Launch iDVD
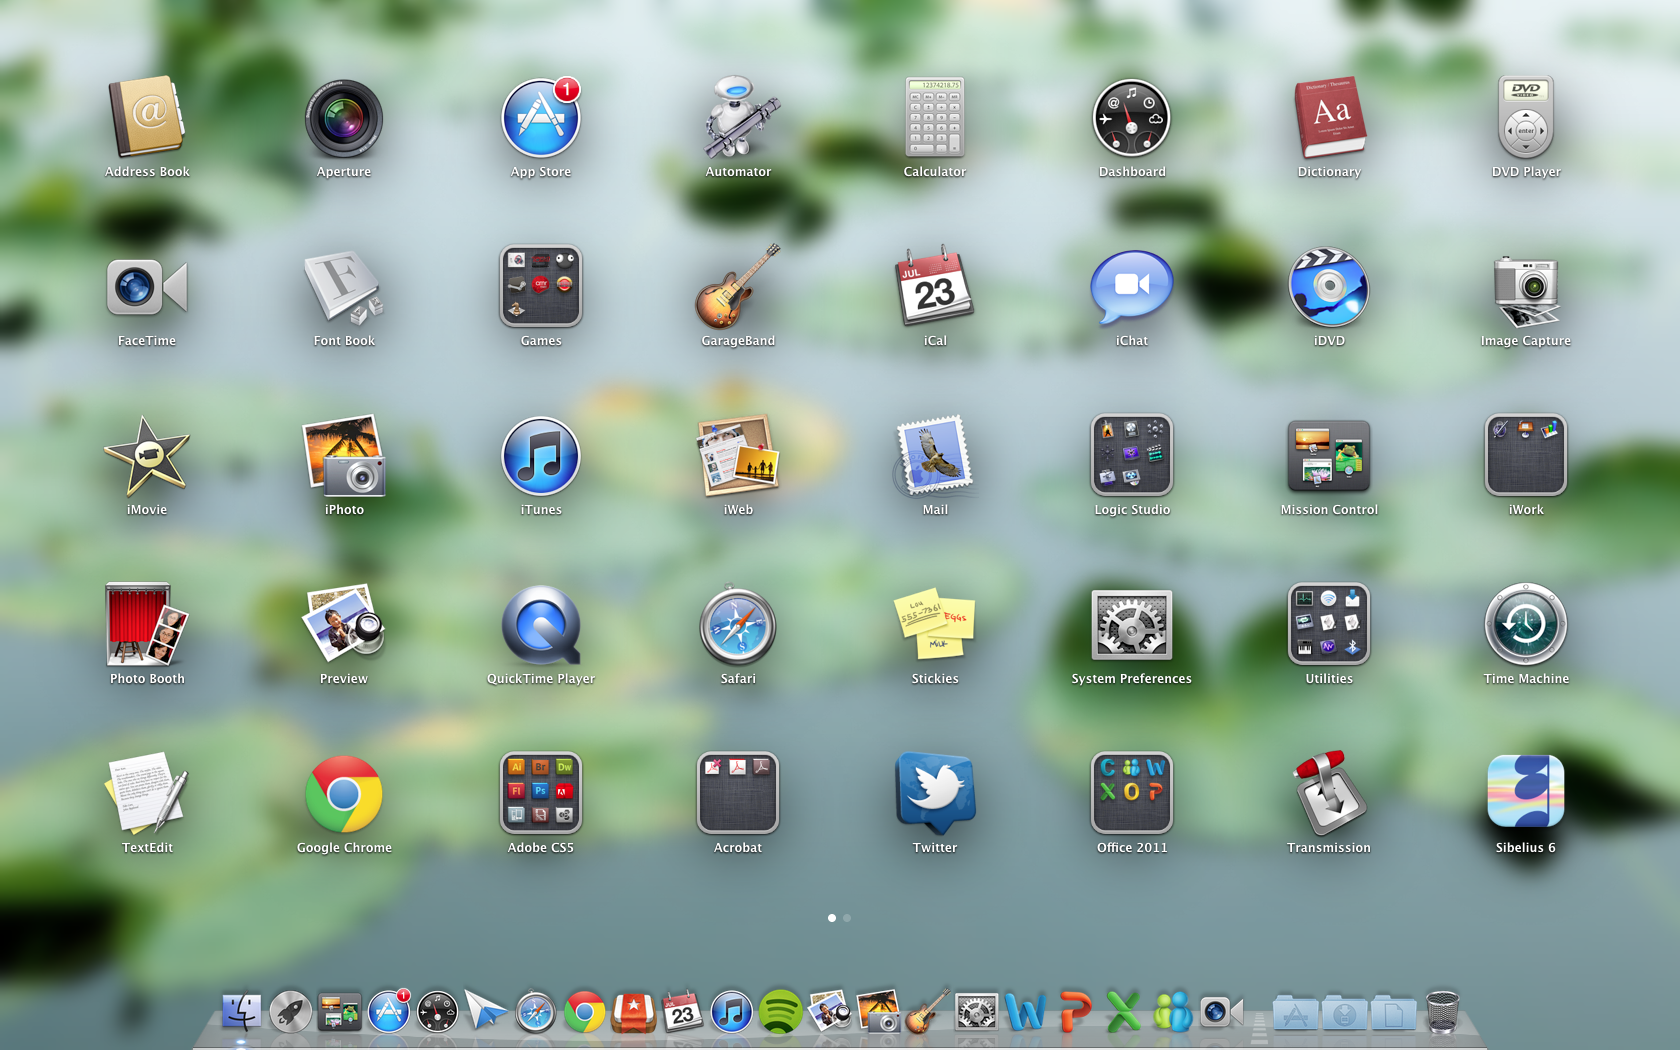The width and height of the screenshot is (1680, 1050). [x=1329, y=287]
